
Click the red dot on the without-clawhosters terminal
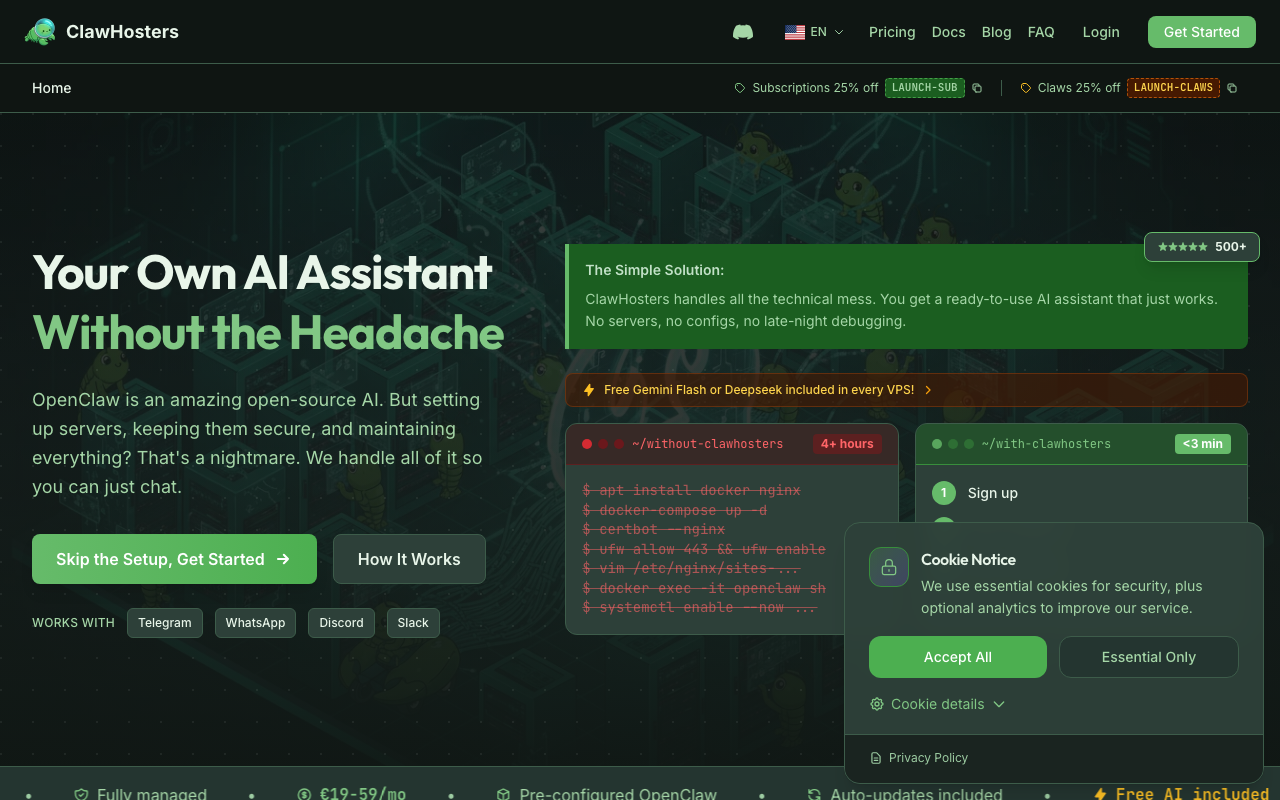(x=587, y=444)
